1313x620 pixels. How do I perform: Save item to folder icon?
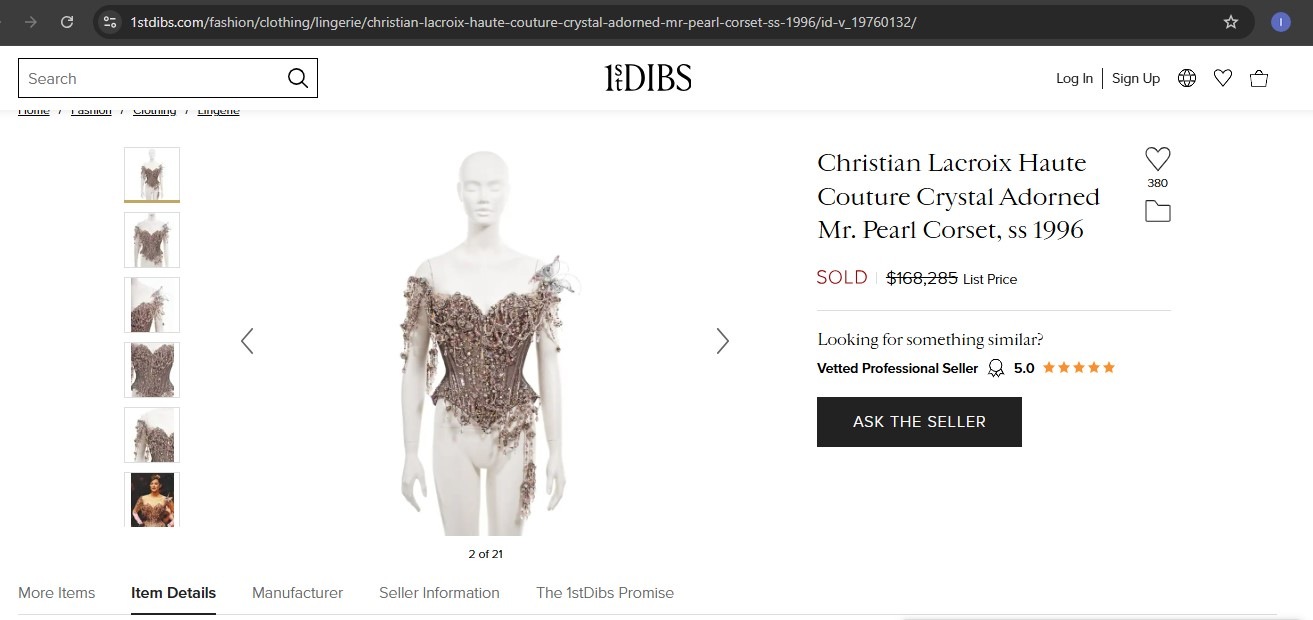click(x=1157, y=211)
